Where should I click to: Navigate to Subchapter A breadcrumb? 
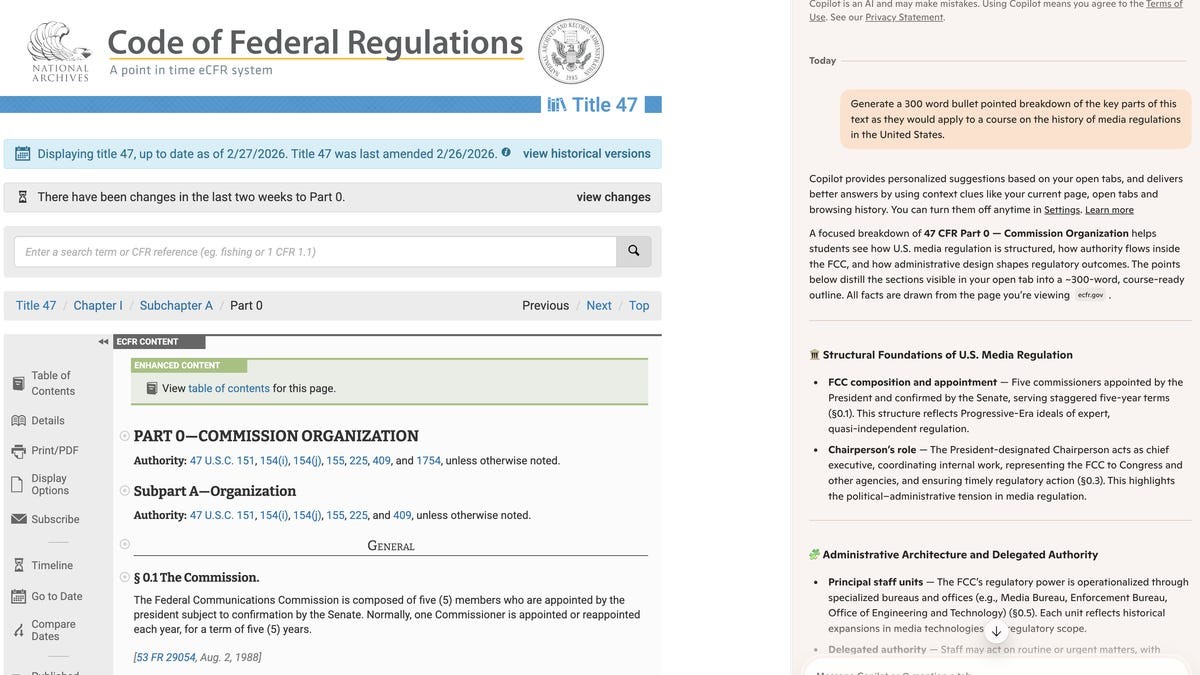point(176,306)
